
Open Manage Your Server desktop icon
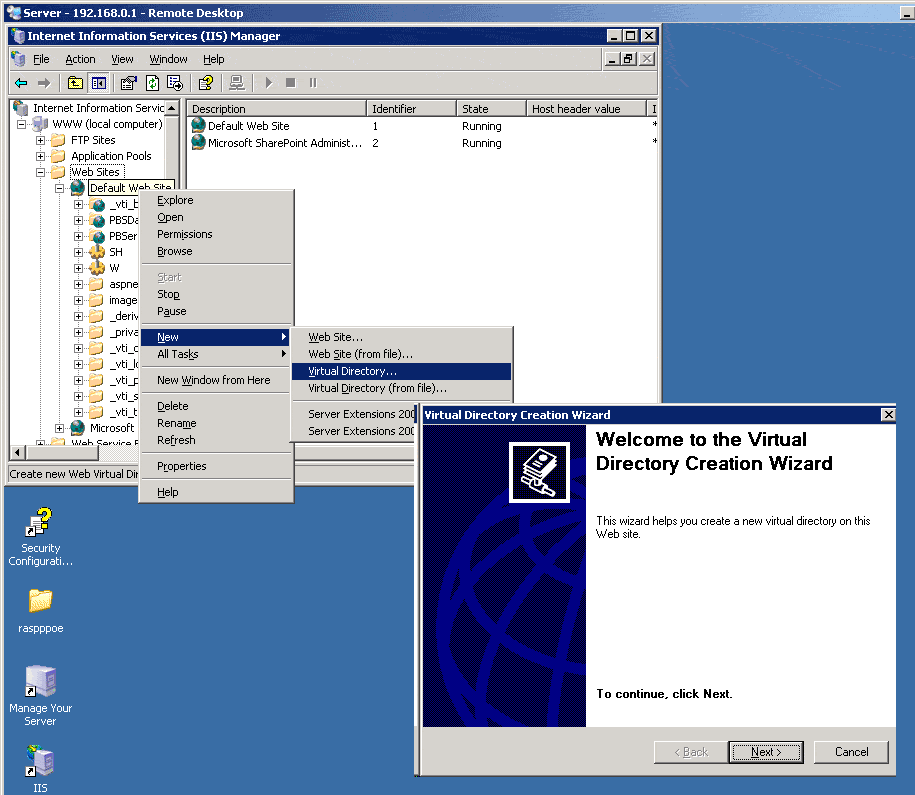40,681
